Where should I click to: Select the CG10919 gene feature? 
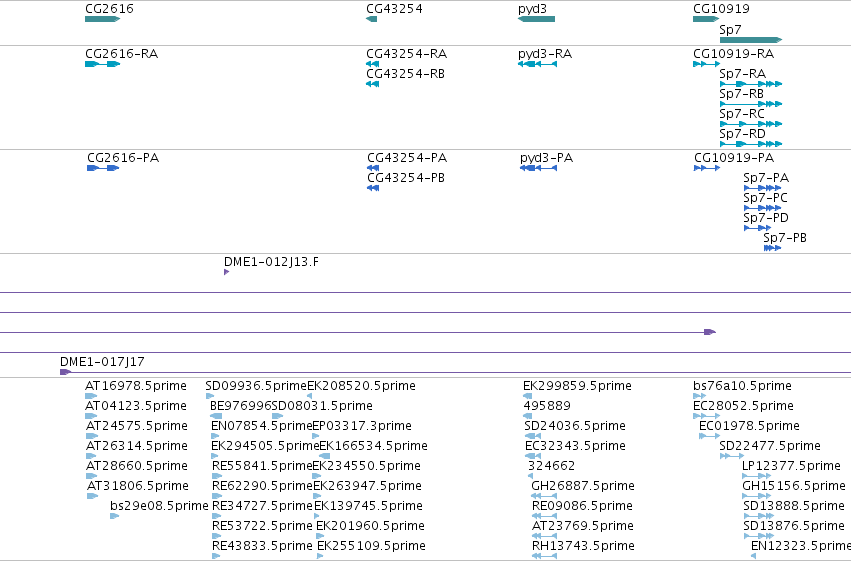point(706,19)
